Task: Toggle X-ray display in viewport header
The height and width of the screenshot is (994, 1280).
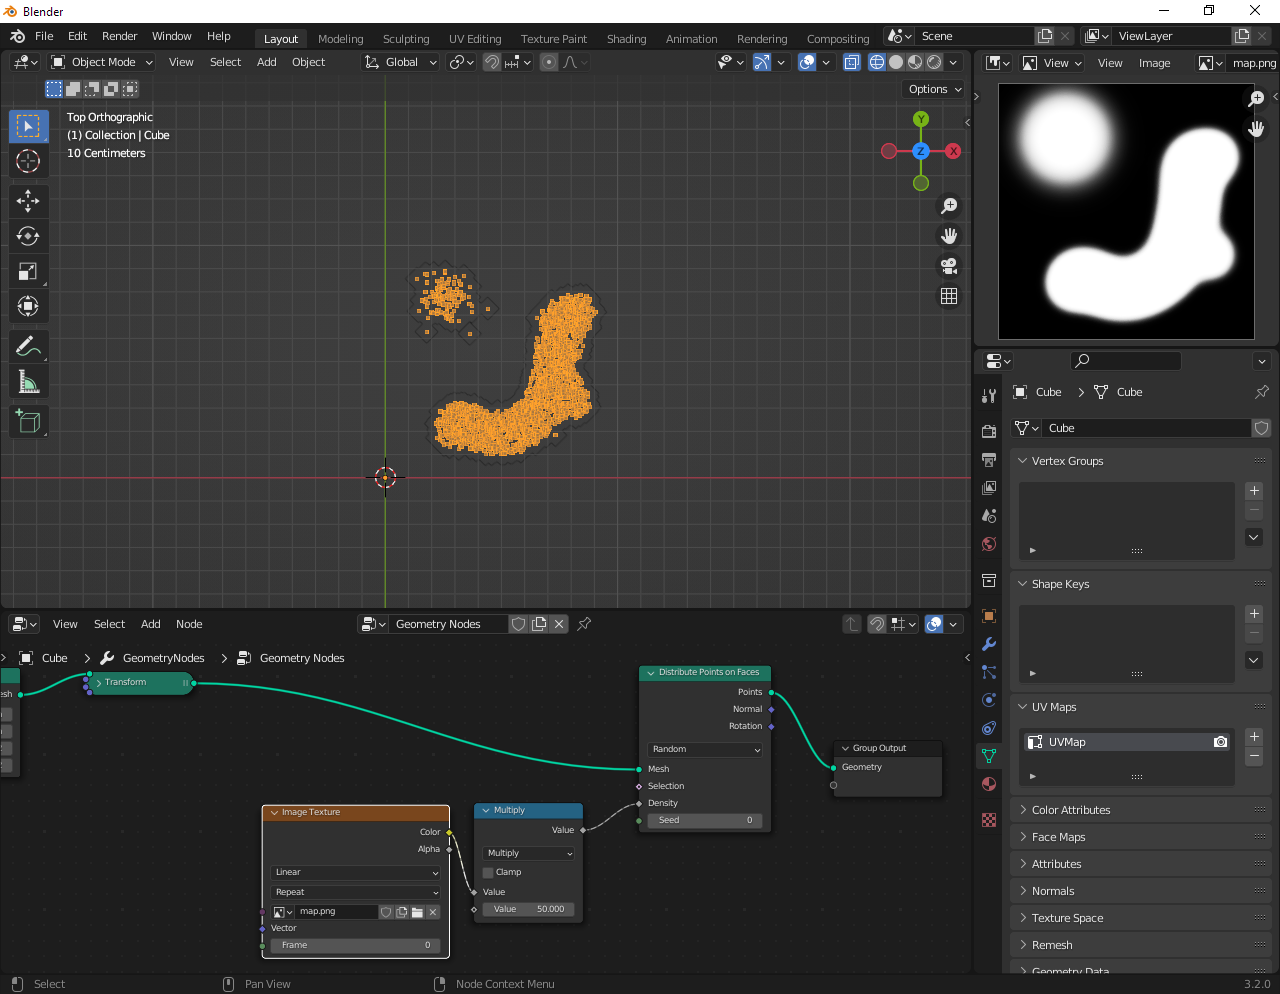Action: click(x=852, y=62)
